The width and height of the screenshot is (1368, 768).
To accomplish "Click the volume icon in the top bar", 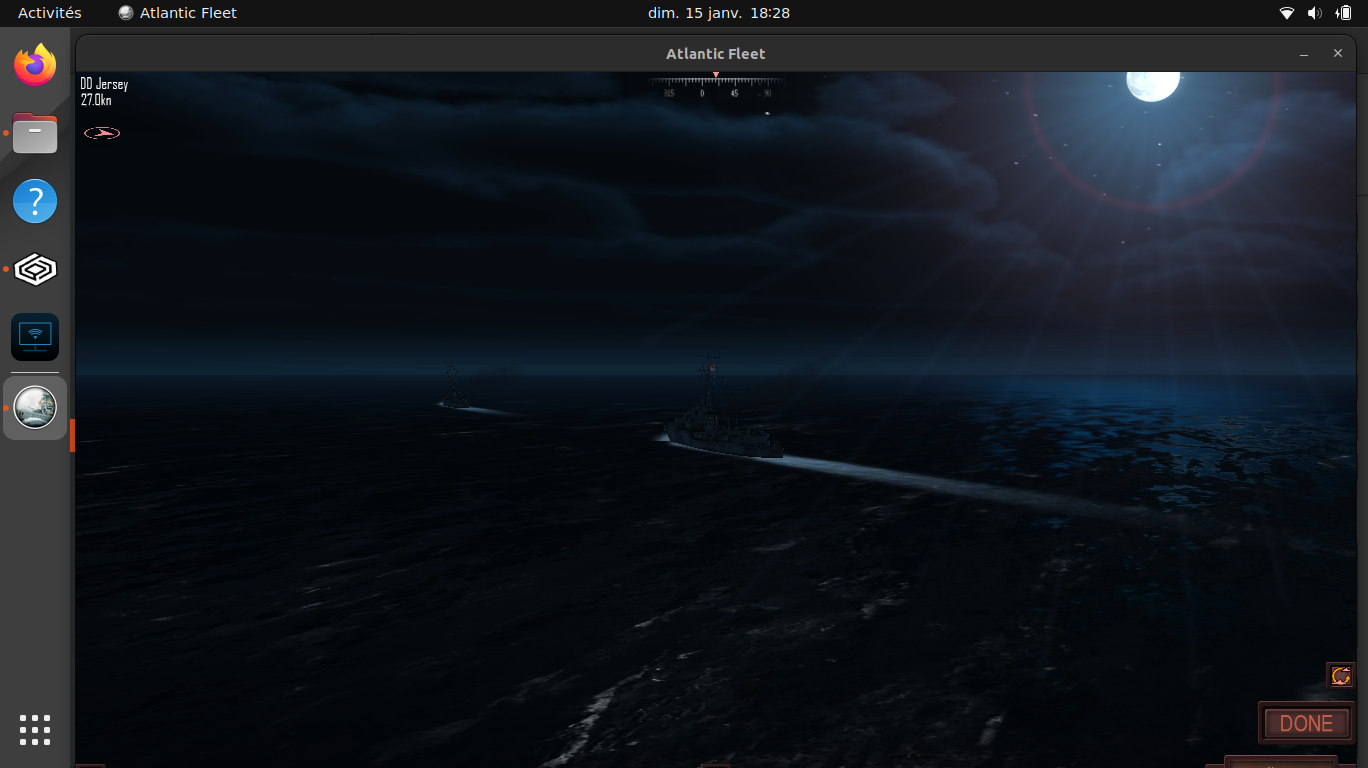I will [1312, 13].
